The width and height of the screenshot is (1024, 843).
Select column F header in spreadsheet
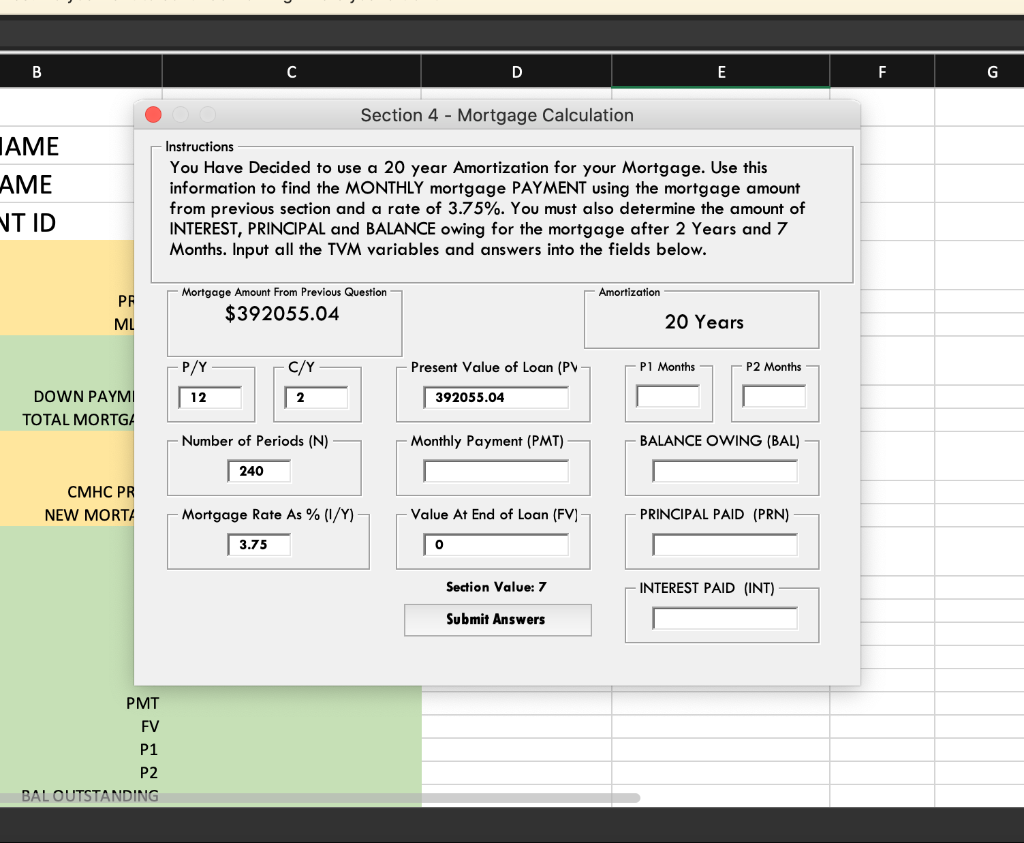point(882,72)
